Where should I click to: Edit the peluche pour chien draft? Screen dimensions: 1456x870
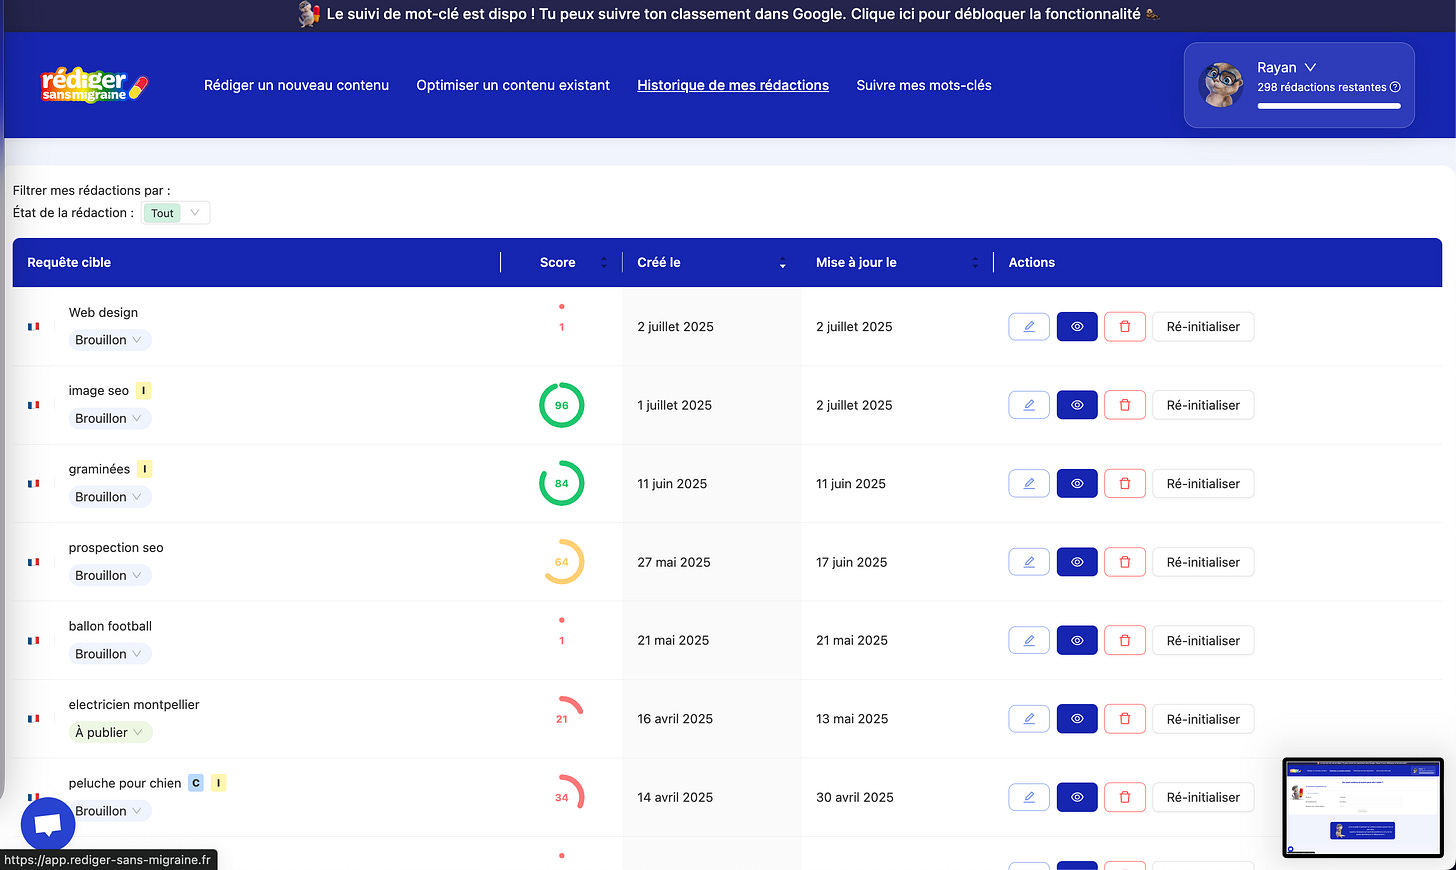click(1029, 798)
